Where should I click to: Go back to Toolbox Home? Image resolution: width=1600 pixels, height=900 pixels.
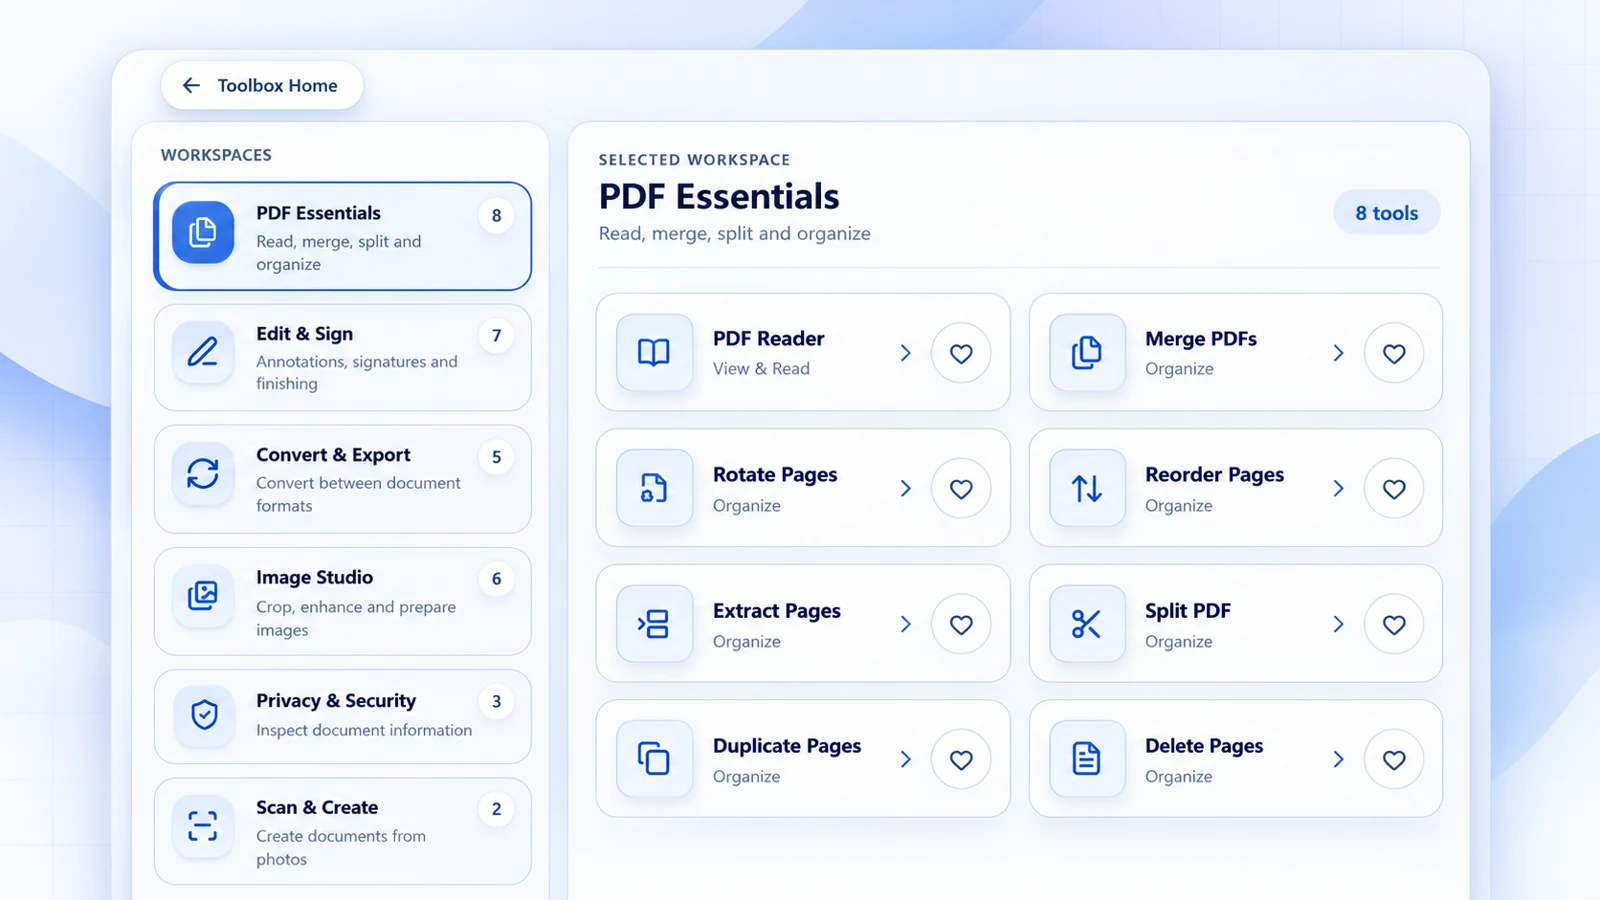point(262,86)
